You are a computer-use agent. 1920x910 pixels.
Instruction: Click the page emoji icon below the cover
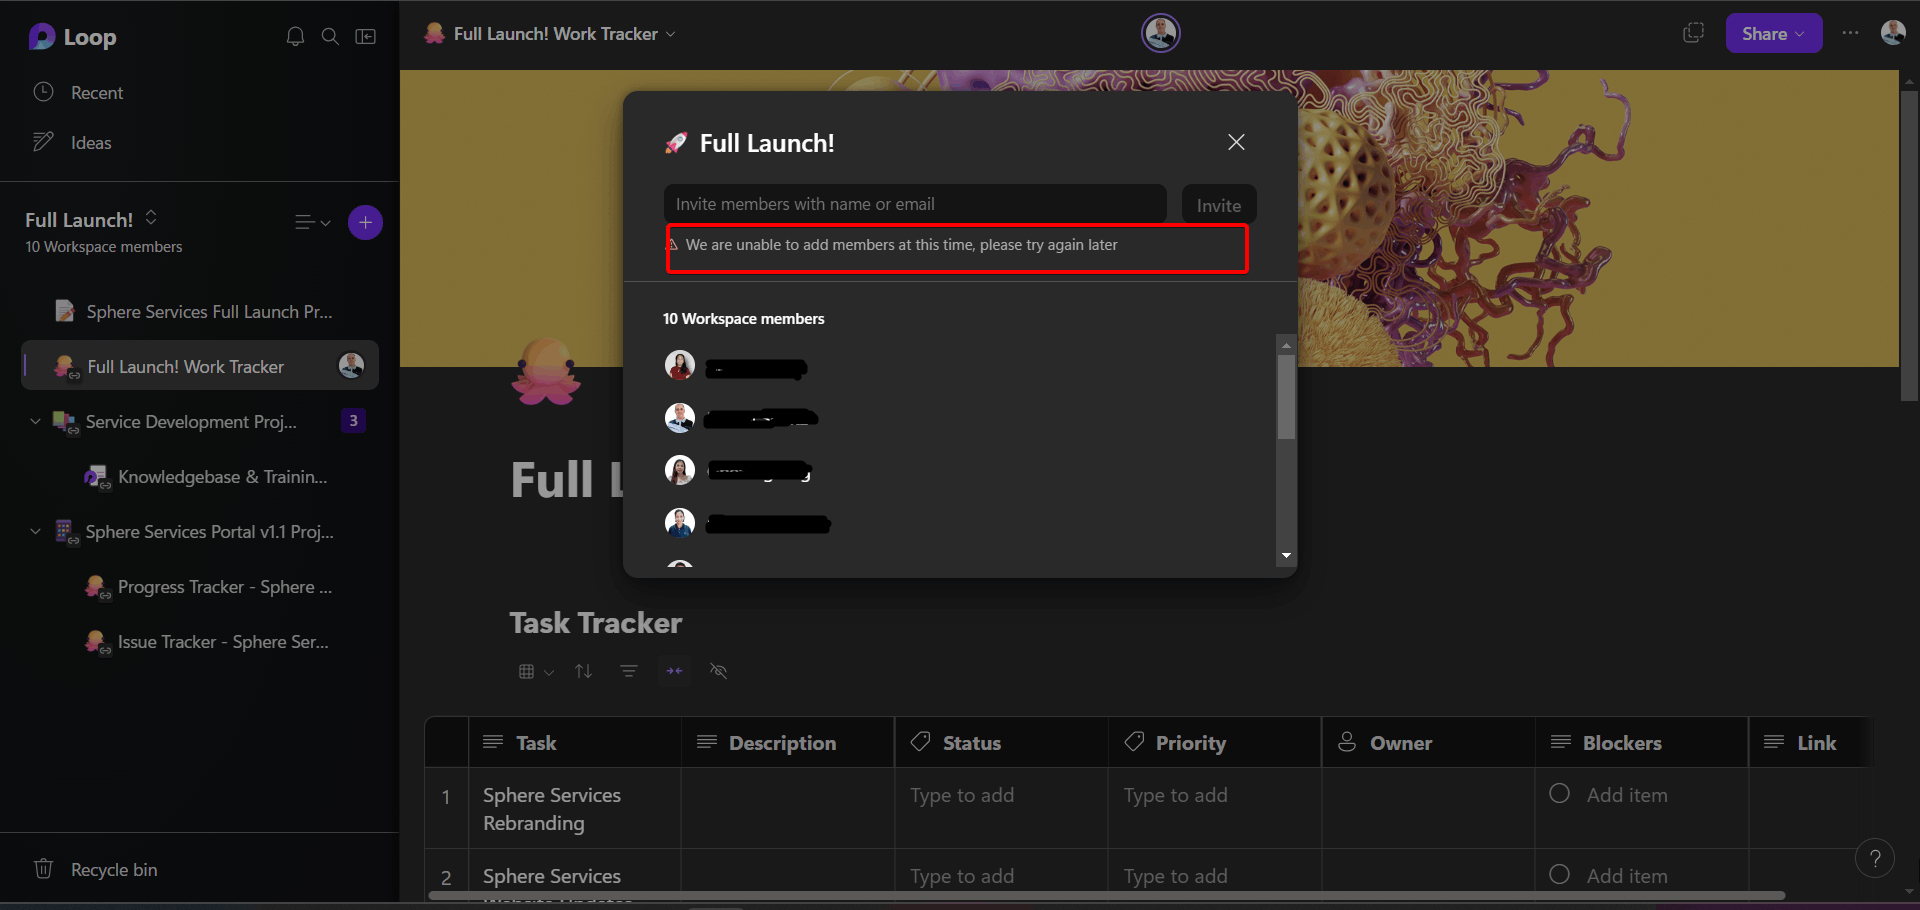[x=546, y=372]
